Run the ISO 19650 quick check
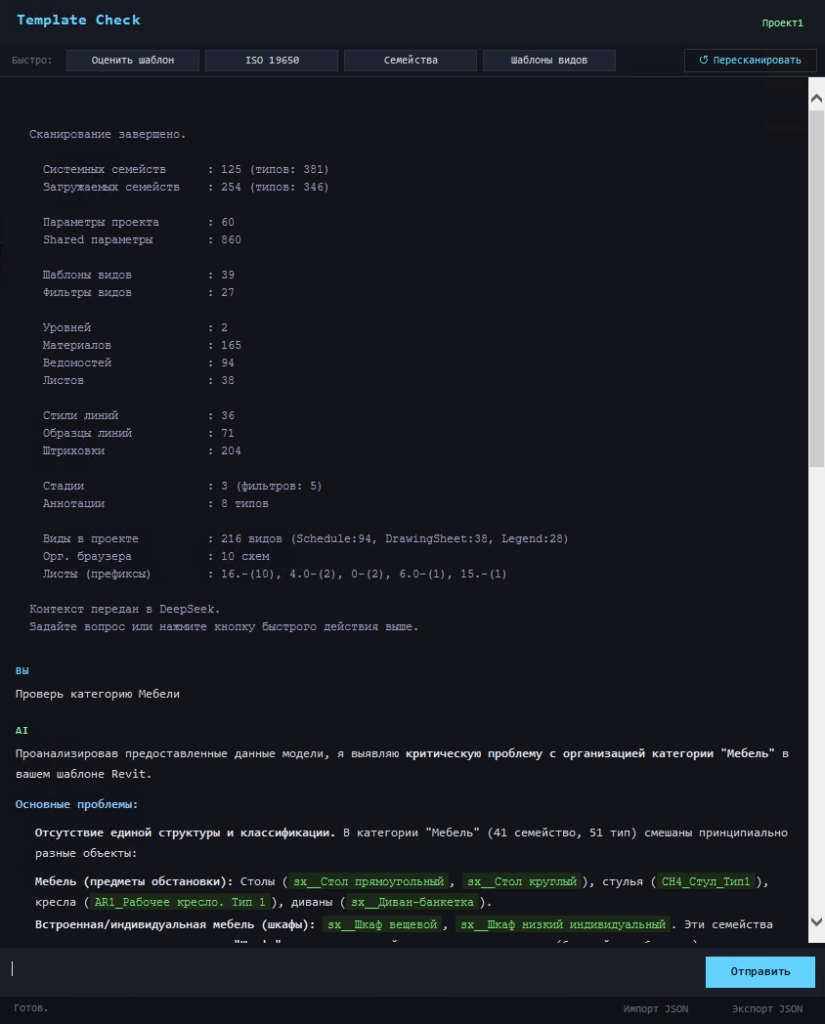The width and height of the screenshot is (825, 1024). [272, 60]
